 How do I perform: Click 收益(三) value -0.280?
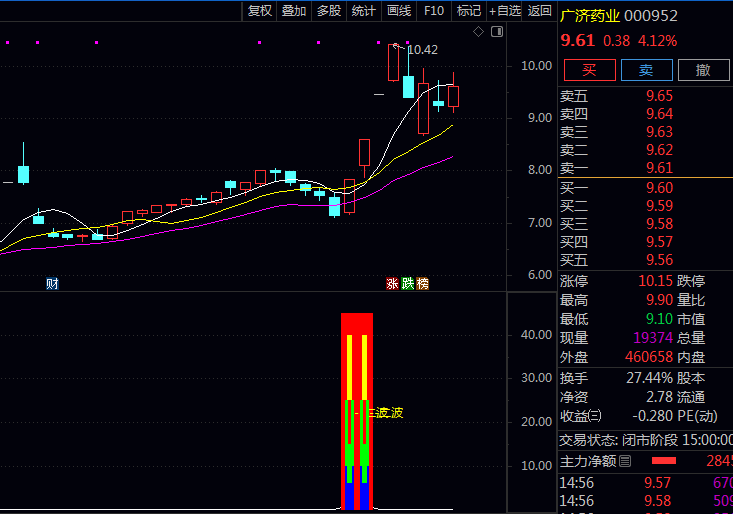[652, 416]
